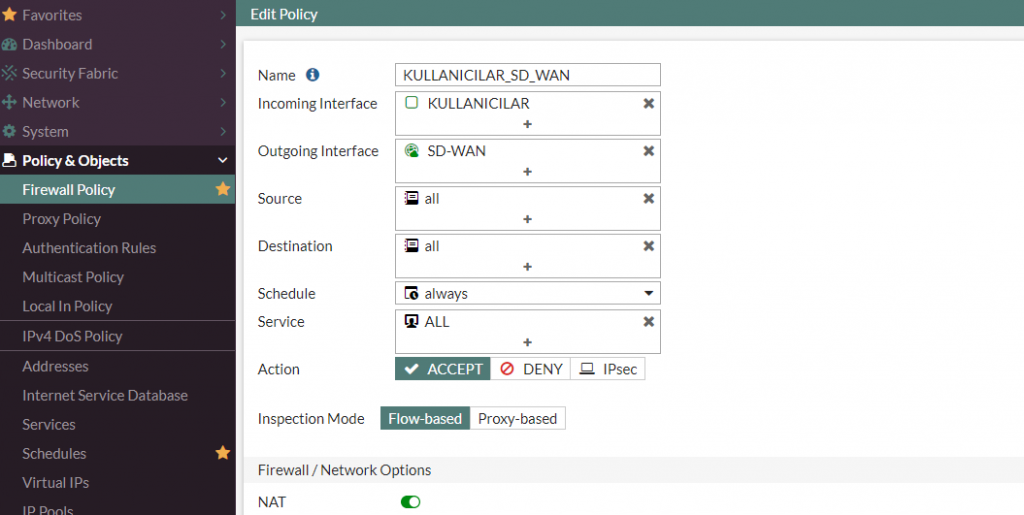Add another Outgoing Interface with plus

point(528,172)
